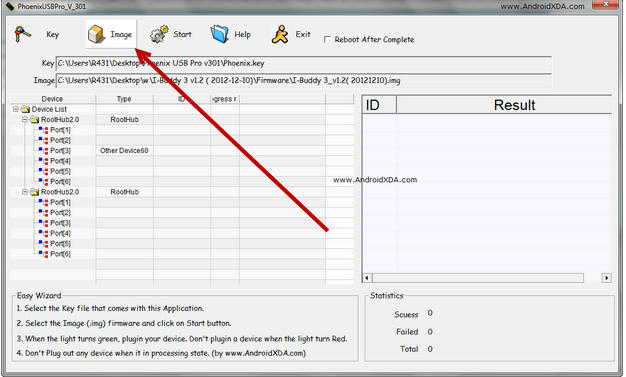626x377 pixels.
Task: Click the result list horizontal scrollbar track
Action: (478, 278)
